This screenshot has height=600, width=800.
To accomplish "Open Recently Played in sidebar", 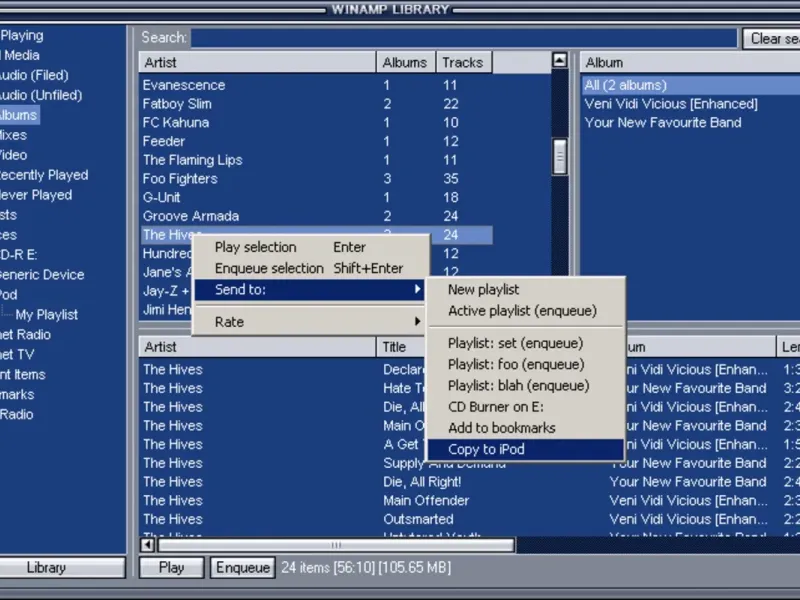I will pyautogui.click(x=44, y=175).
